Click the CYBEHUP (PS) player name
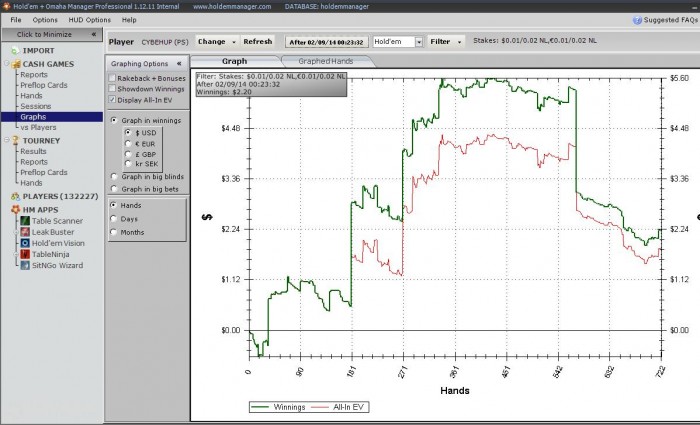Screen dimensions: 700x425 point(165,42)
